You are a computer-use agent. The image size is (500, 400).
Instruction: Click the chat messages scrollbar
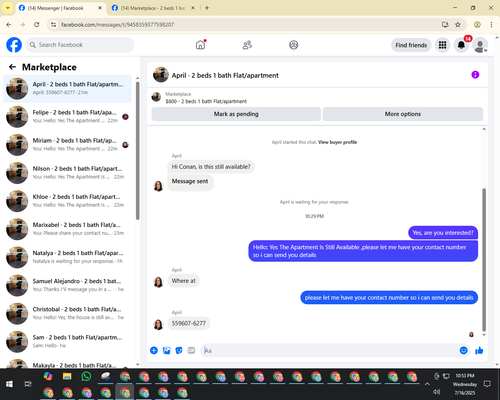(484, 260)
